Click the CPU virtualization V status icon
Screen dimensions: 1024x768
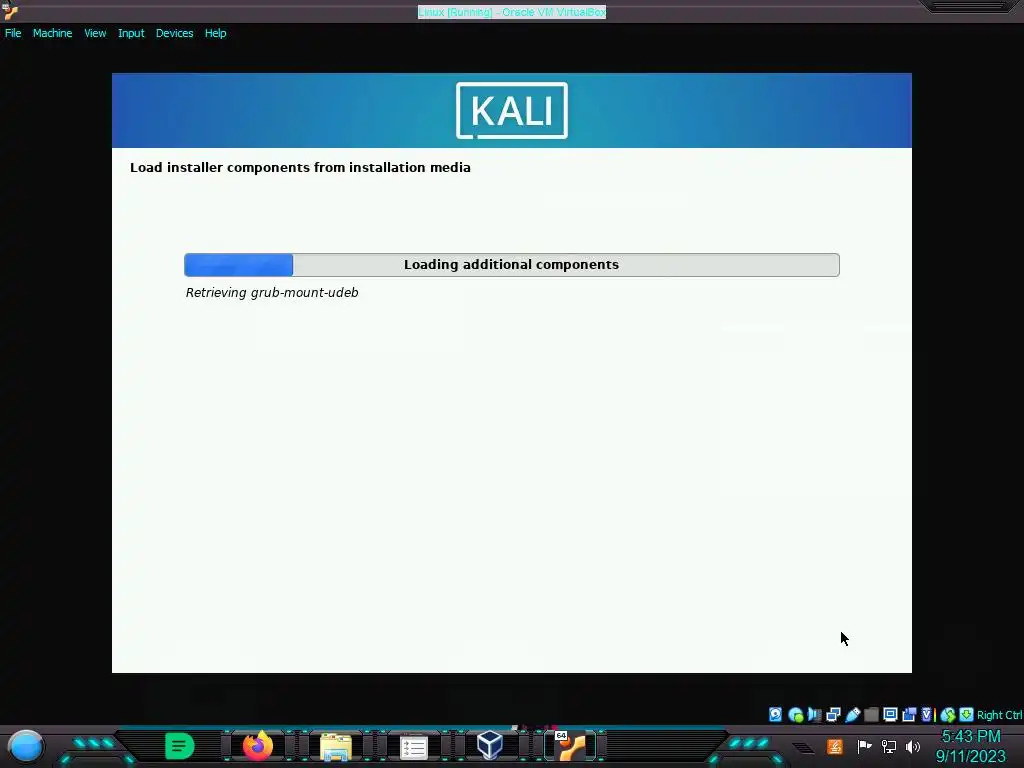[x=927, y=714]
